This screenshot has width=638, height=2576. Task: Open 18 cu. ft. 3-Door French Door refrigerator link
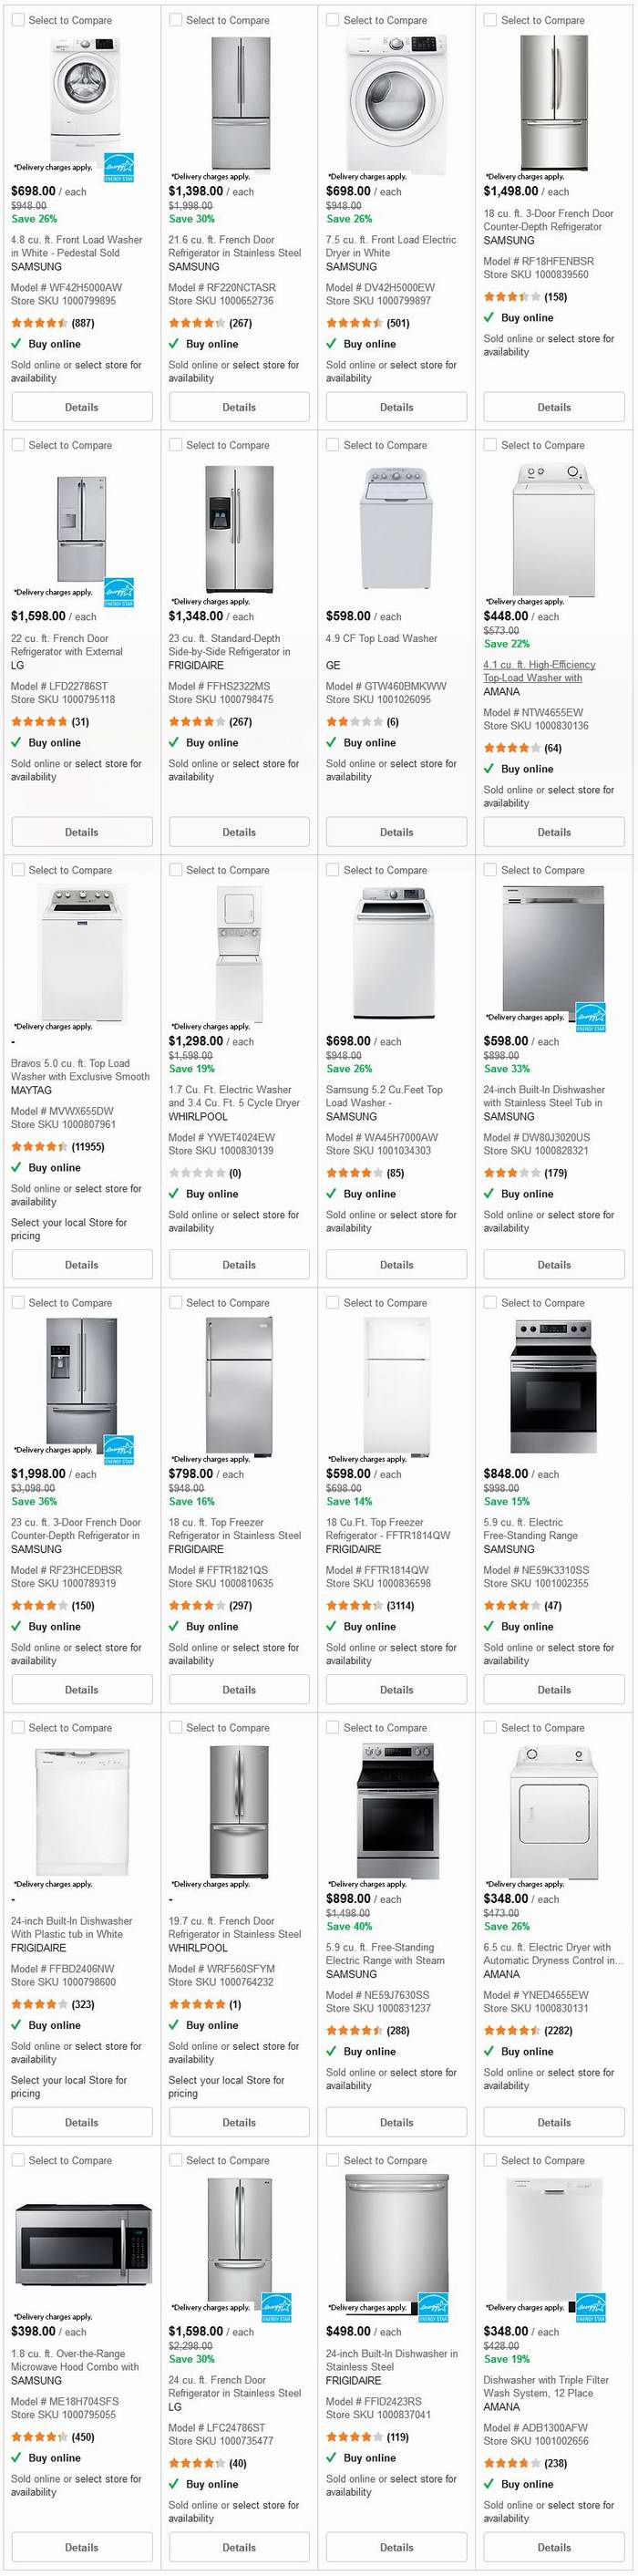click(x=548, y=220)
